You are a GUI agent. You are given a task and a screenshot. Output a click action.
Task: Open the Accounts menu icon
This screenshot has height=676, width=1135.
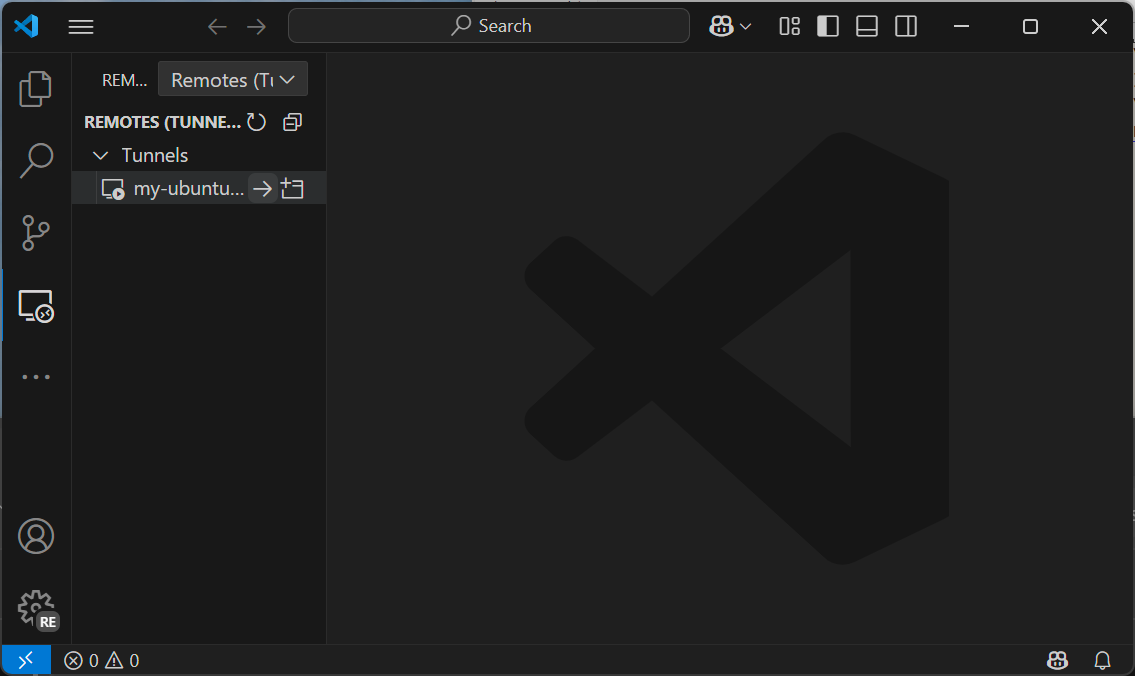(35, 536)
